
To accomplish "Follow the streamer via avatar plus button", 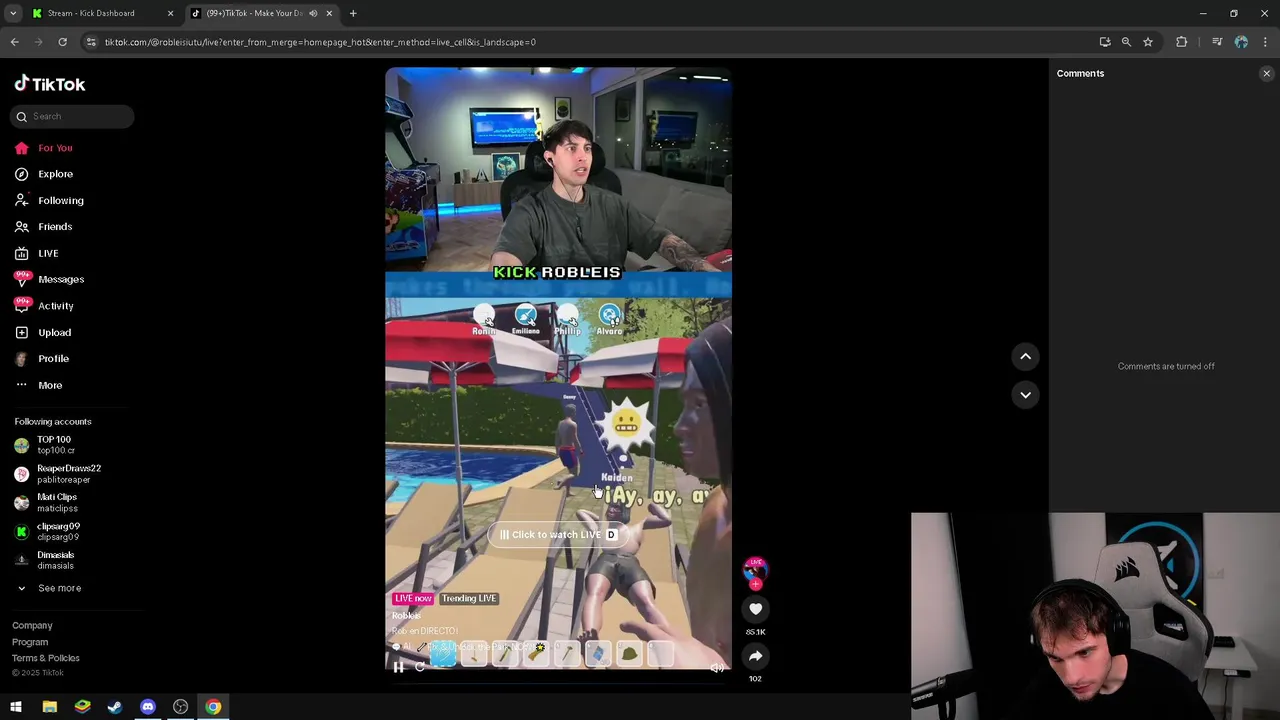I will pos(755,583).
